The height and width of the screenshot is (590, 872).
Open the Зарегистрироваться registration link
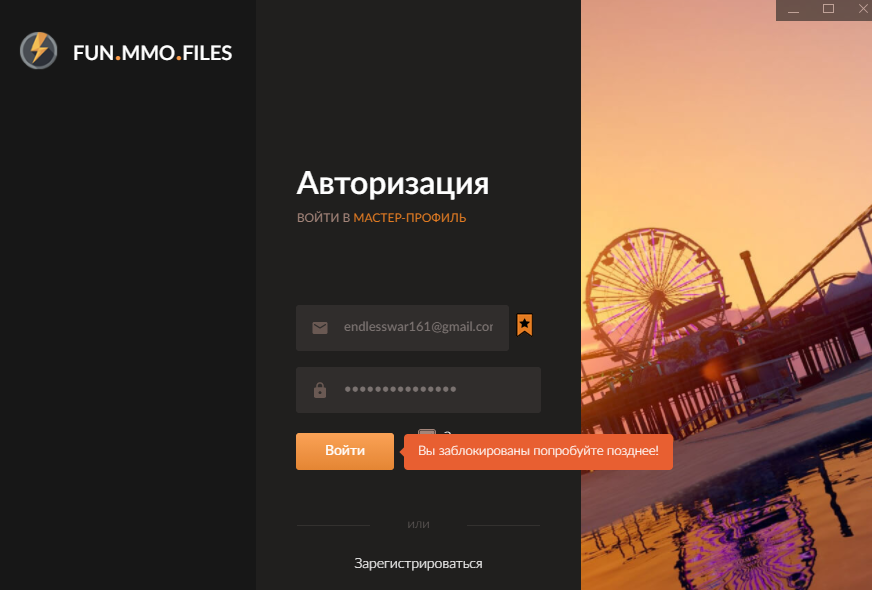click(418, 563)
